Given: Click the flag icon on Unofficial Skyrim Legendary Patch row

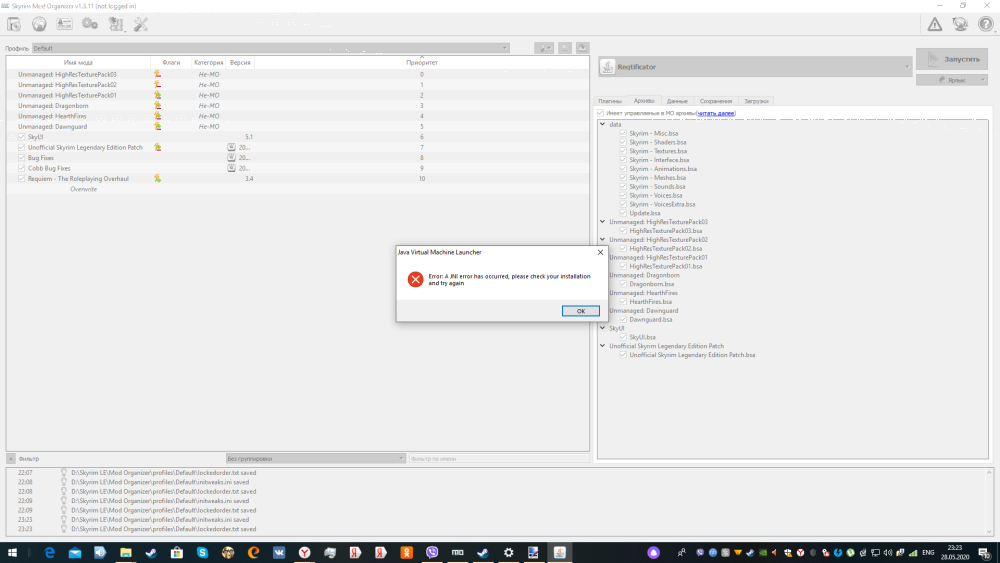Looking at the screenshot, I should (158, 147).
